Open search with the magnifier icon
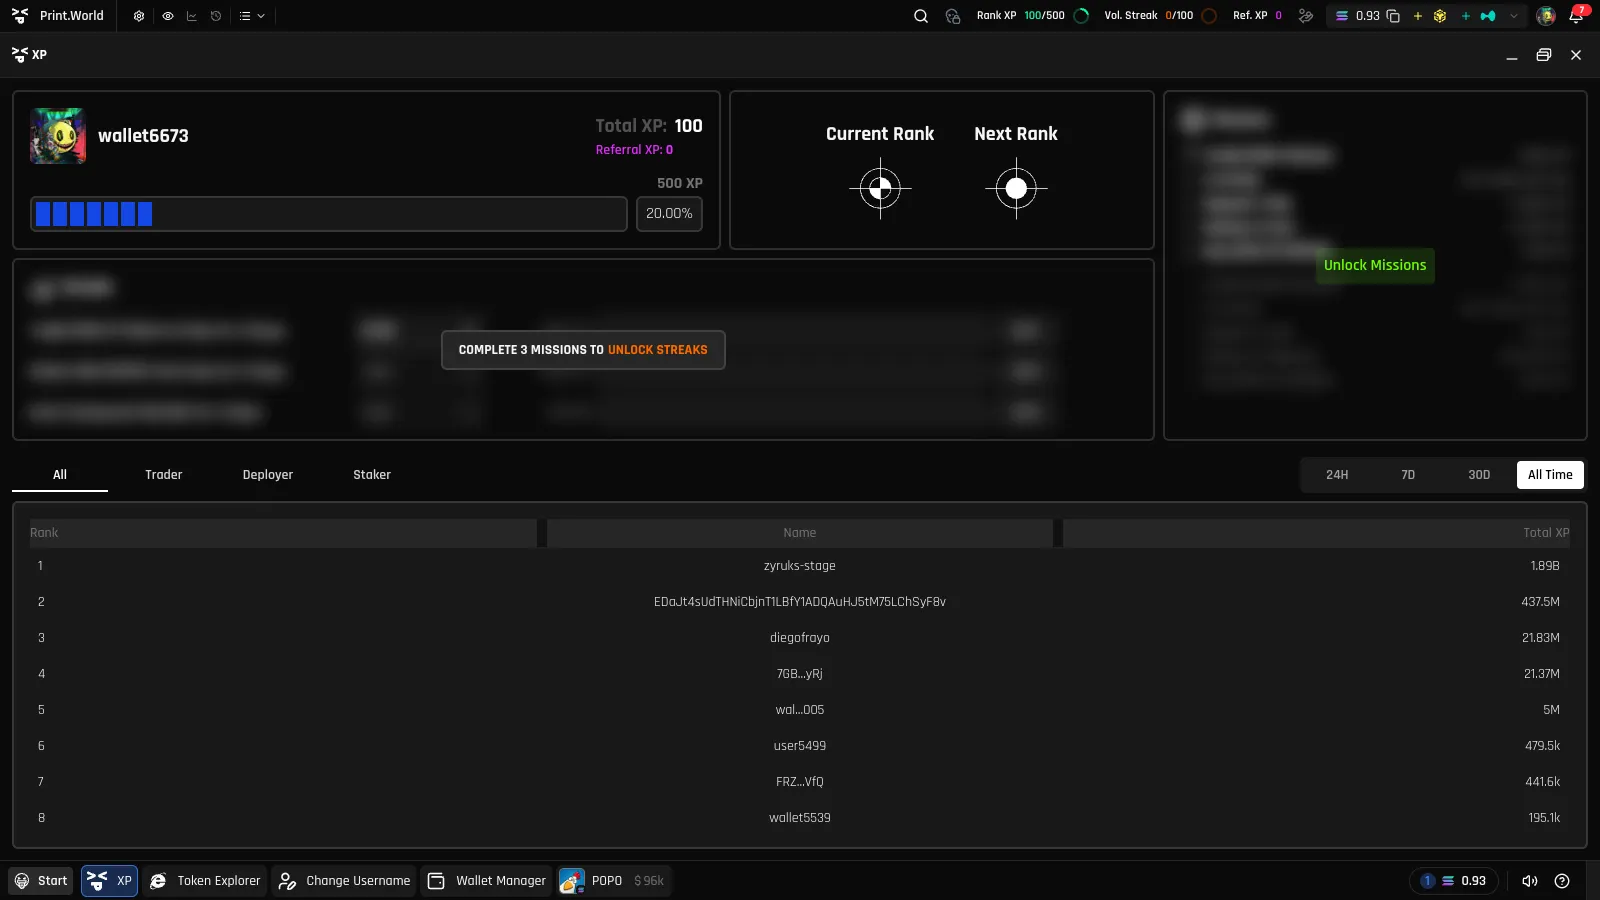This screenshot has height=900, width=1600. coord(921,16)
